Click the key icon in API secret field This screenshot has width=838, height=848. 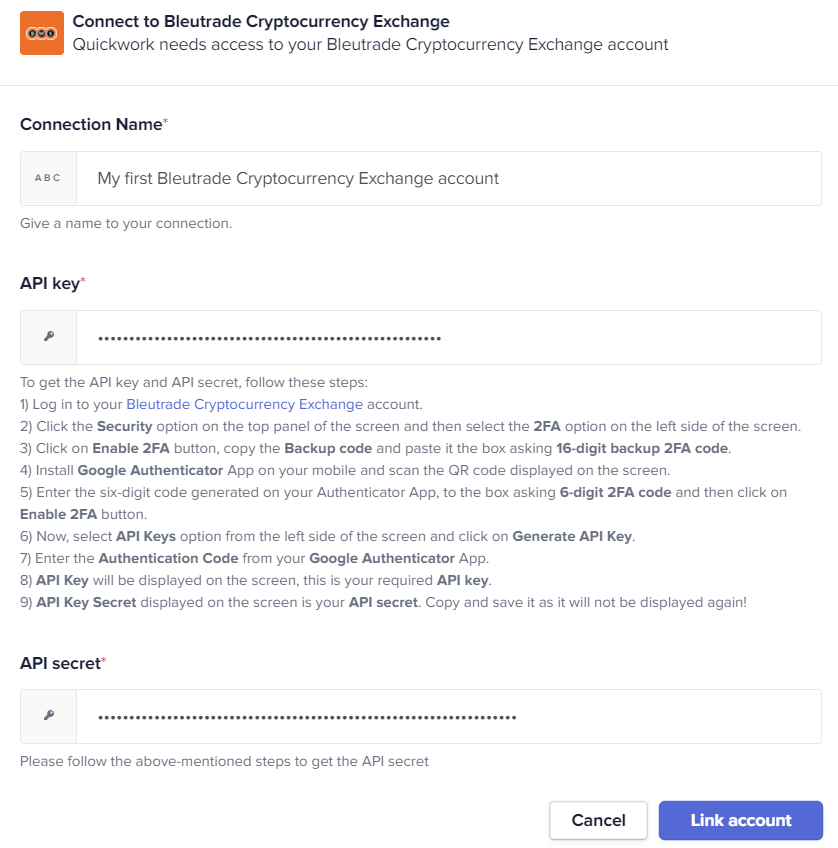pos(48,716)
